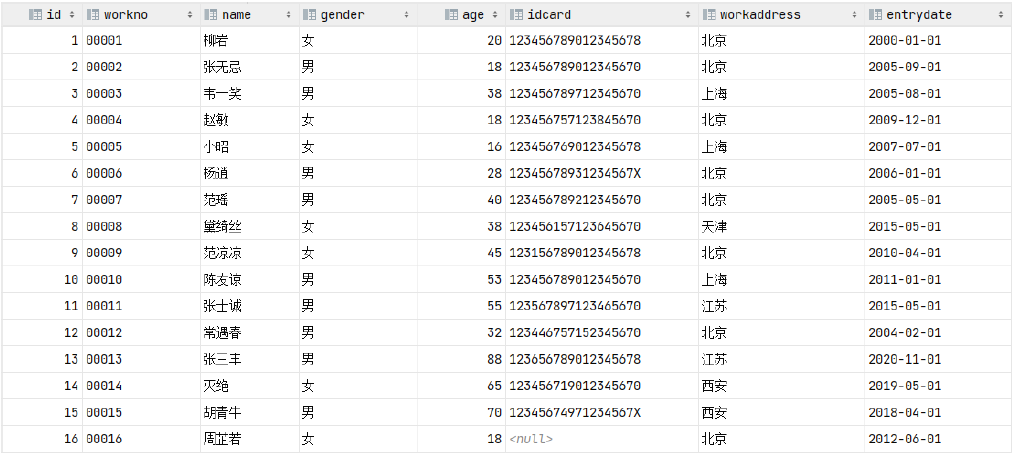Click the column icon beside the idcard header
1012x453 pixels.
[516, 15]
